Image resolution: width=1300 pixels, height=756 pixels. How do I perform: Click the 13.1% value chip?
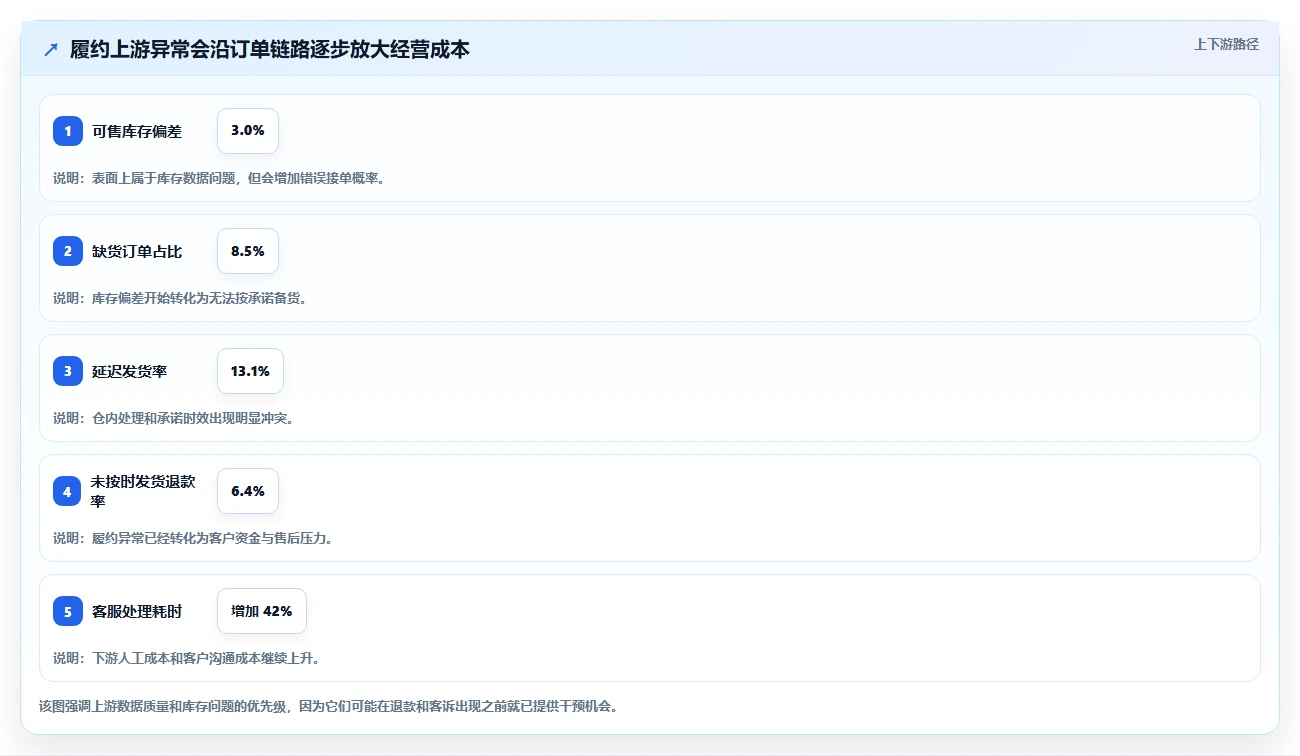coord(250,371)
